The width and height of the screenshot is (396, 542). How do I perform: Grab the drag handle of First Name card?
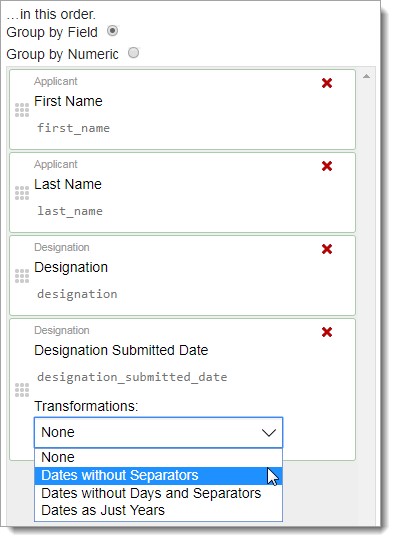(x=22, y=110)
